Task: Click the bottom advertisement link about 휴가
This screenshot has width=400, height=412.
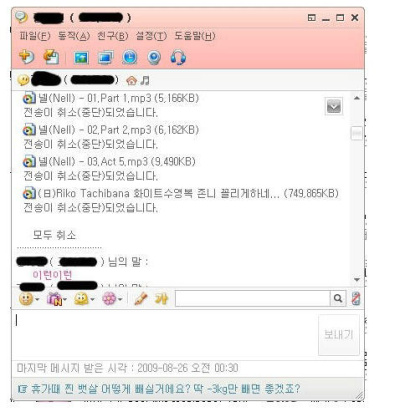Action: tap(159, 389)
